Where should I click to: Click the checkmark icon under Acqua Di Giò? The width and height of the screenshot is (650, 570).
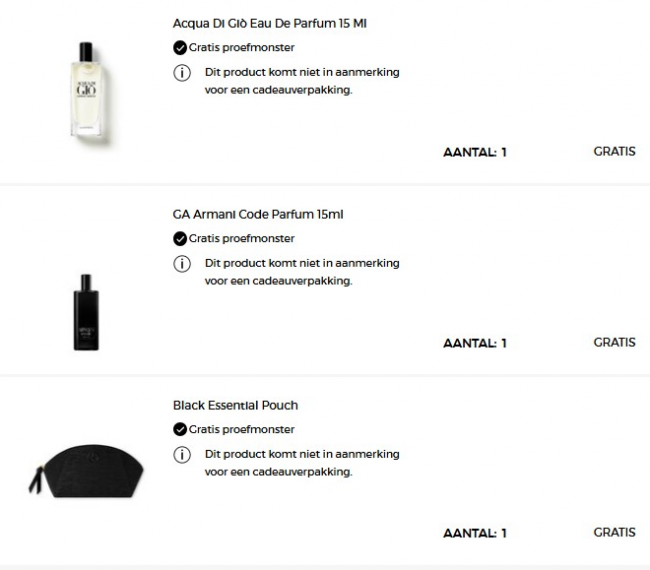tap(180, 47)
